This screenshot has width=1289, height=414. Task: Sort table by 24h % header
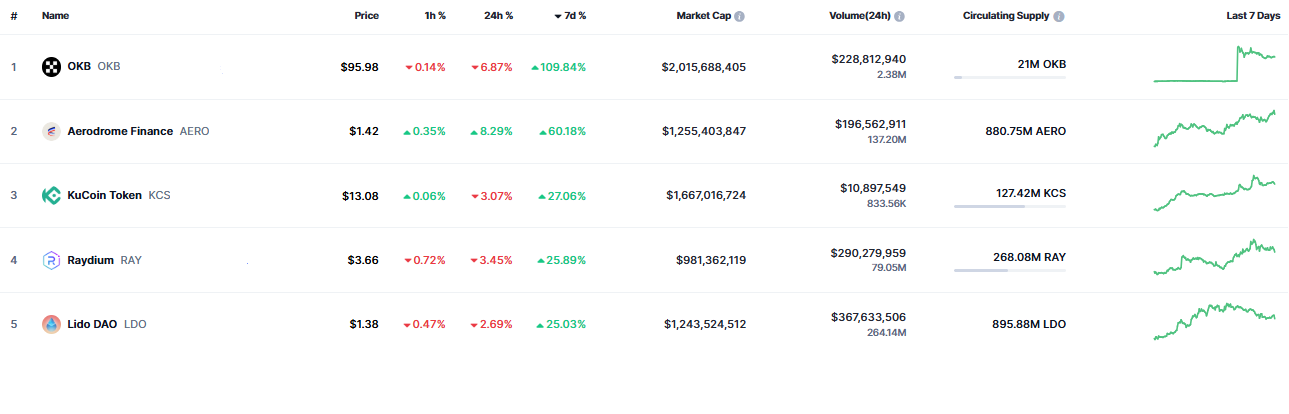click(x=498, y=16)
